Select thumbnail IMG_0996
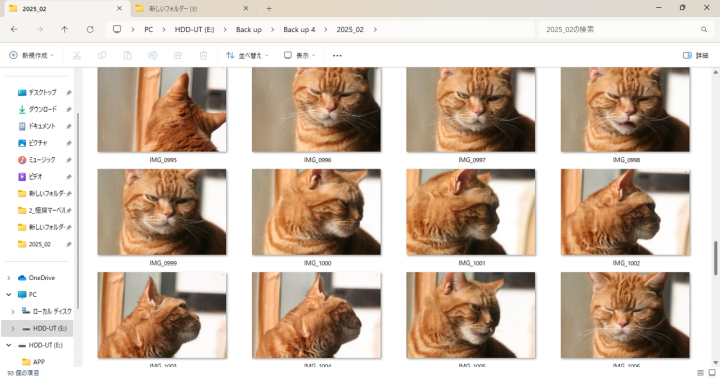 tap(316, 110)
